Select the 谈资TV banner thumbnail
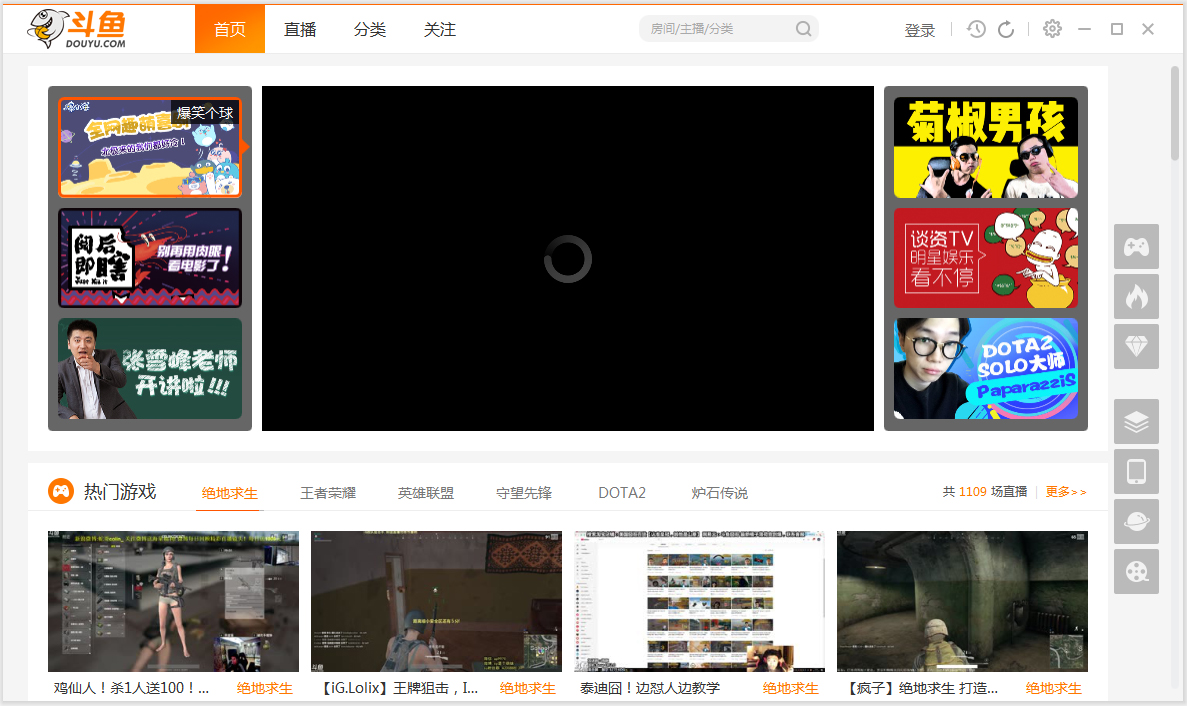Viewport: 1187px width, 706px height. pyautogui.click(x=986, y=257)
